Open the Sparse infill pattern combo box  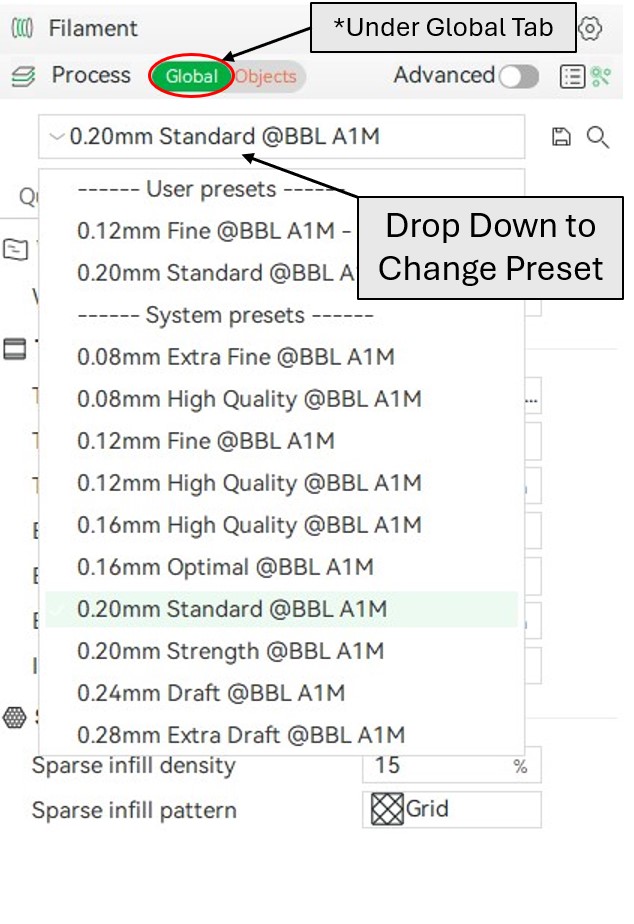point(452,809)
